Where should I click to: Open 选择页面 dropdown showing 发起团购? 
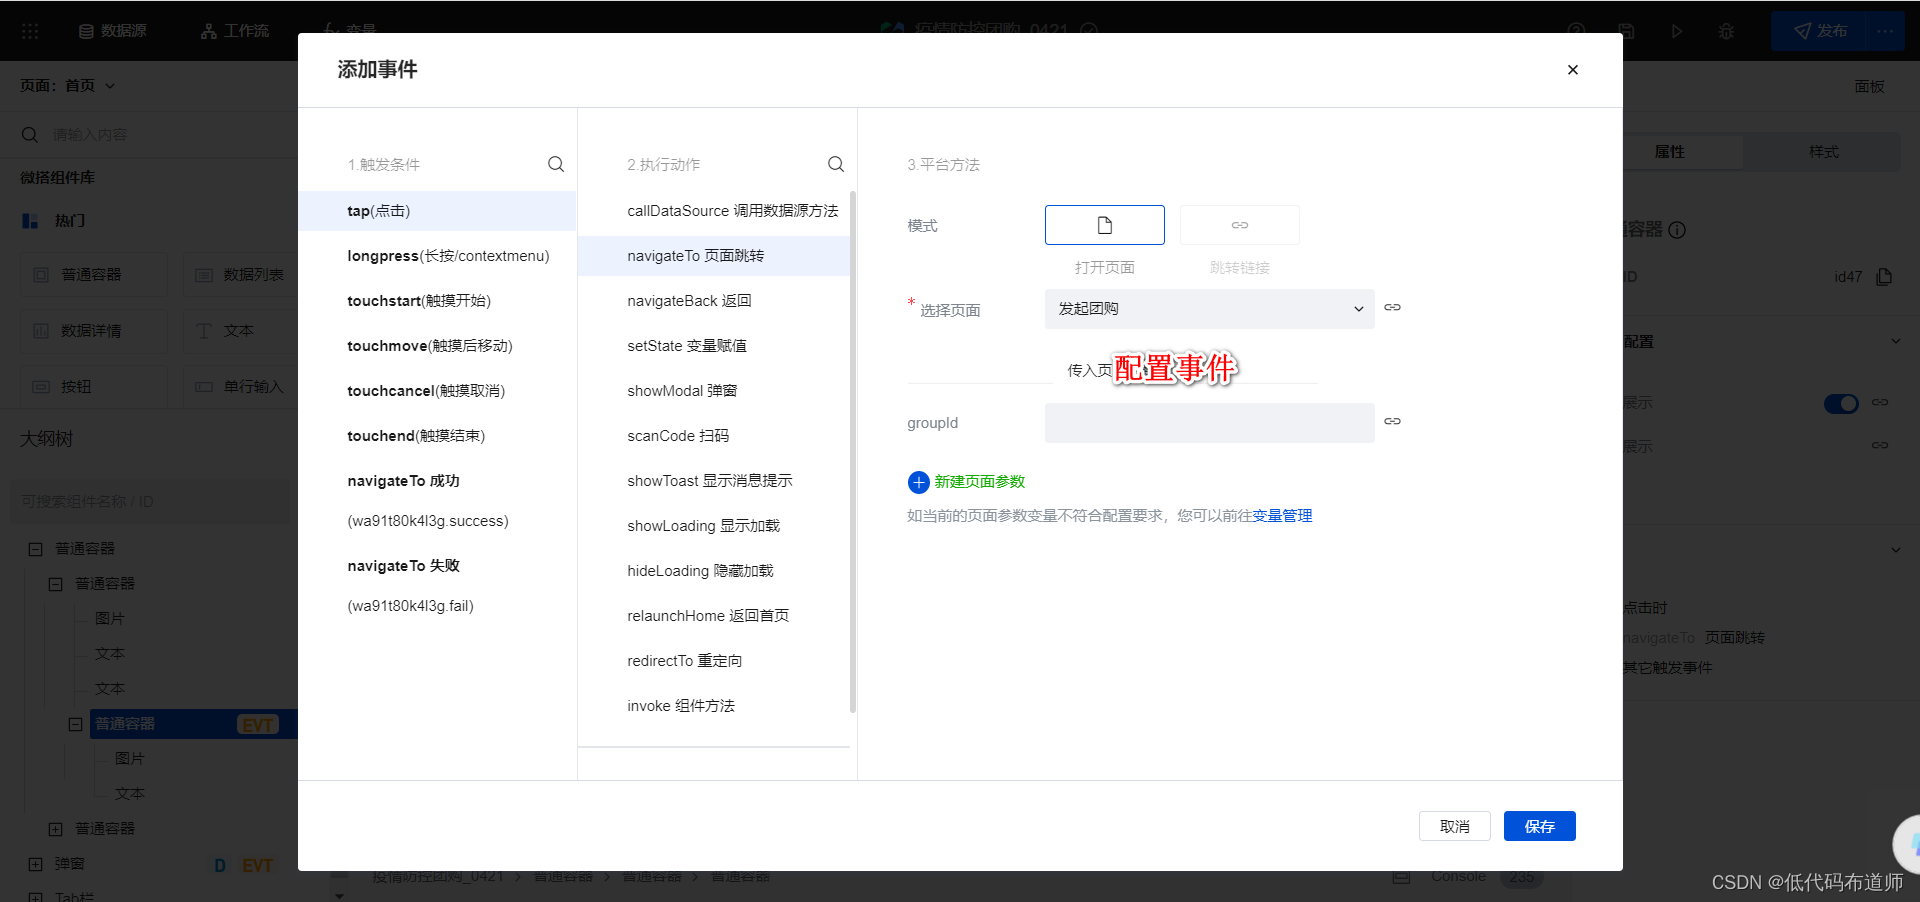[x=1209, y=309]
